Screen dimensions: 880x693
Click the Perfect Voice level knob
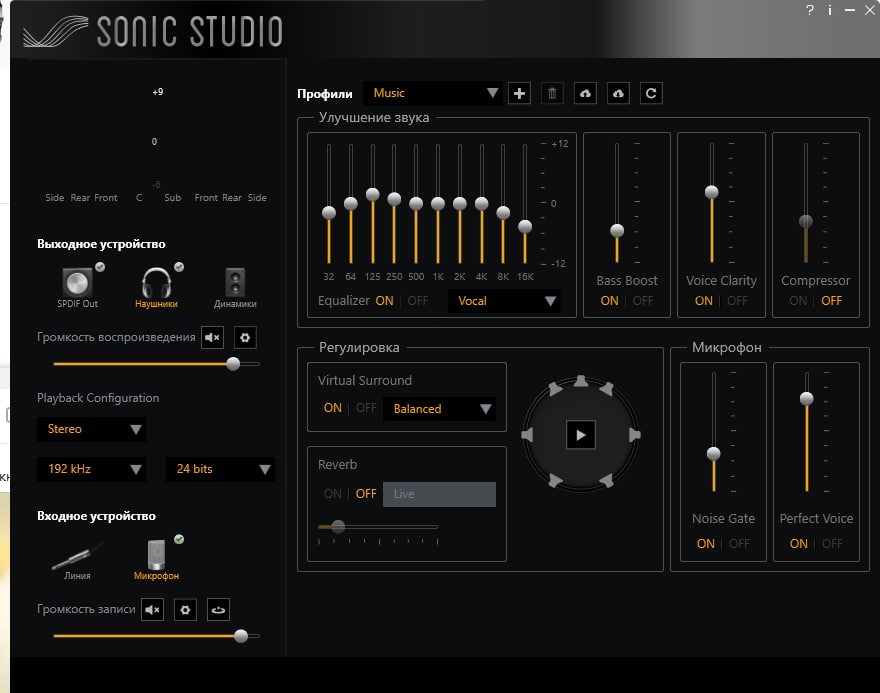[x=806, y=398]
